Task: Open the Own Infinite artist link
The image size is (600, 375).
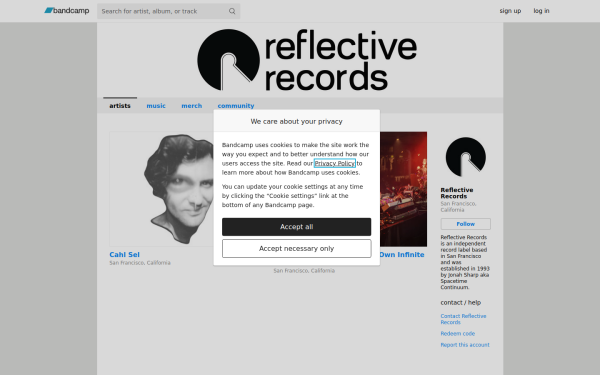Action: point(401,254)
